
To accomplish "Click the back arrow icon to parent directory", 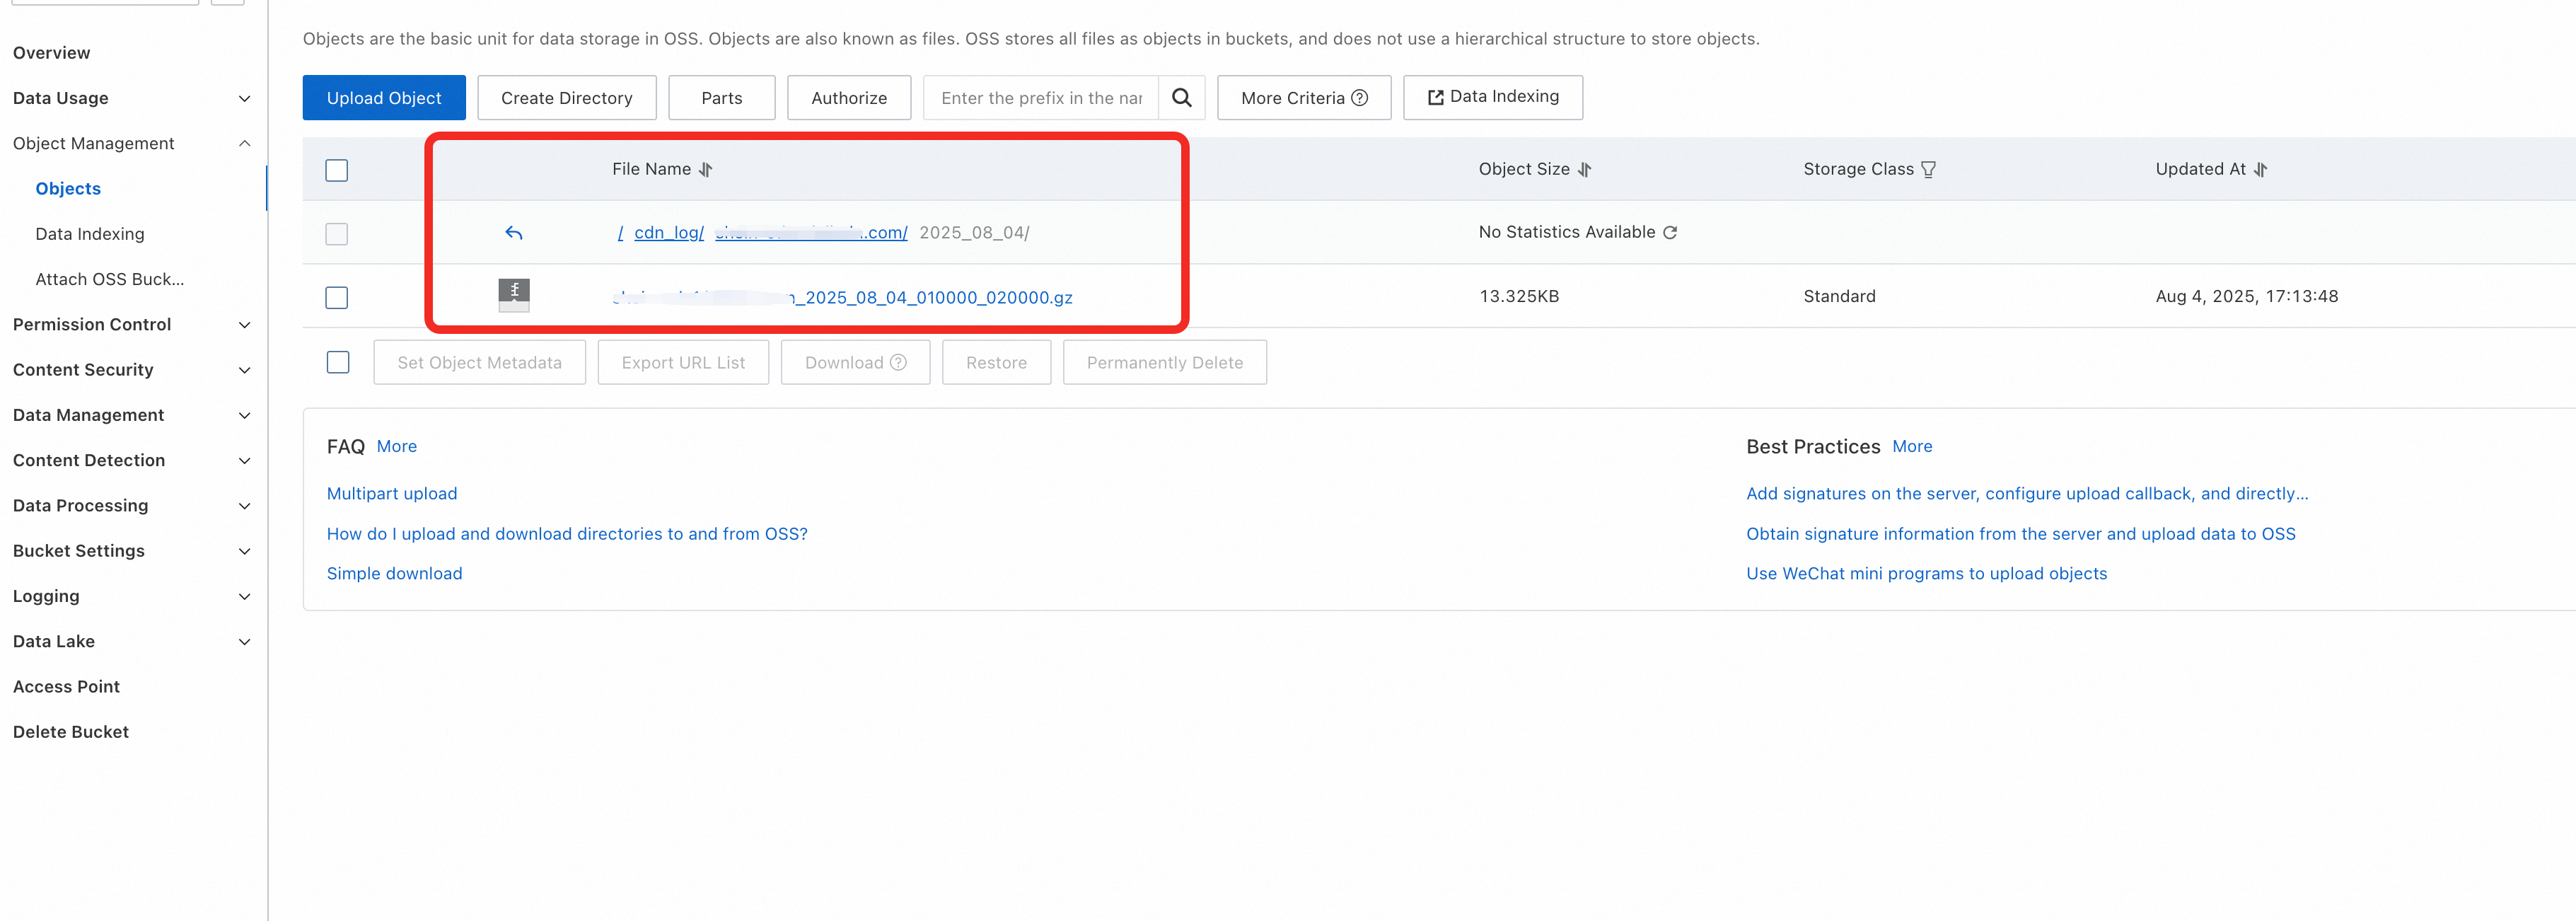I will (514, 233).
